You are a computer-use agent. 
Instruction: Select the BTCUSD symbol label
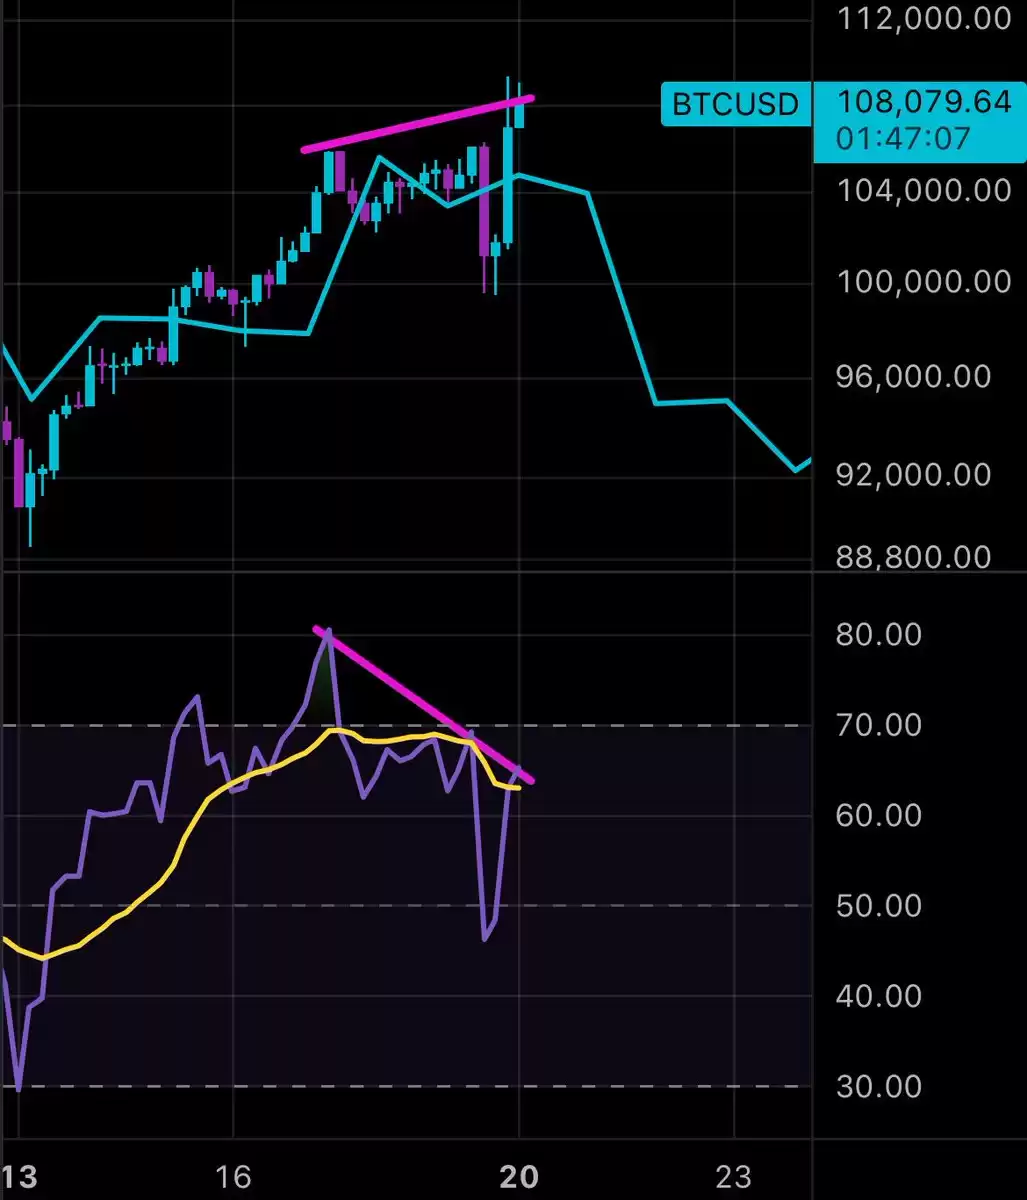[x=735, y=104]
